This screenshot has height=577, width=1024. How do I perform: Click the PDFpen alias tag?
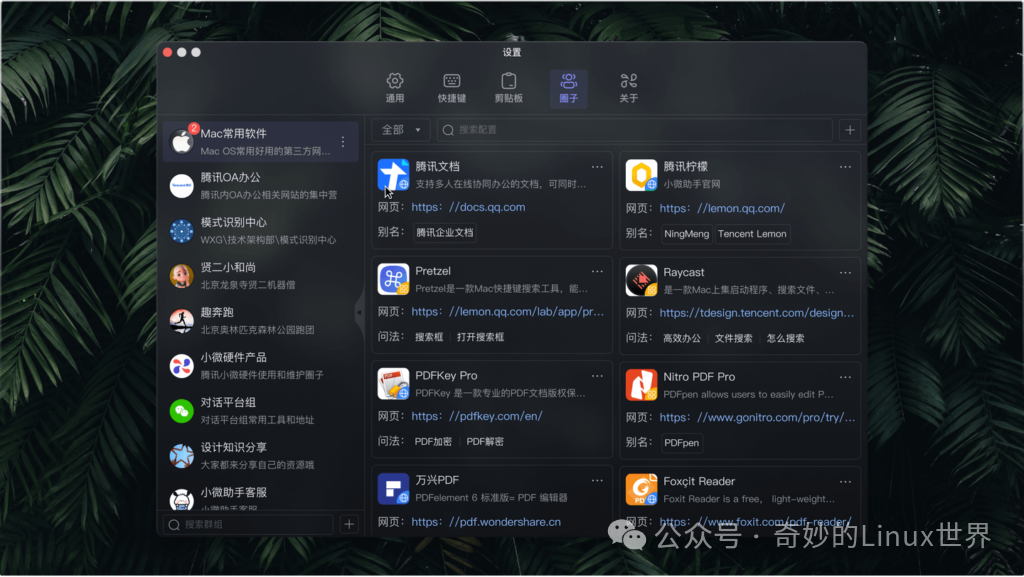681,443
